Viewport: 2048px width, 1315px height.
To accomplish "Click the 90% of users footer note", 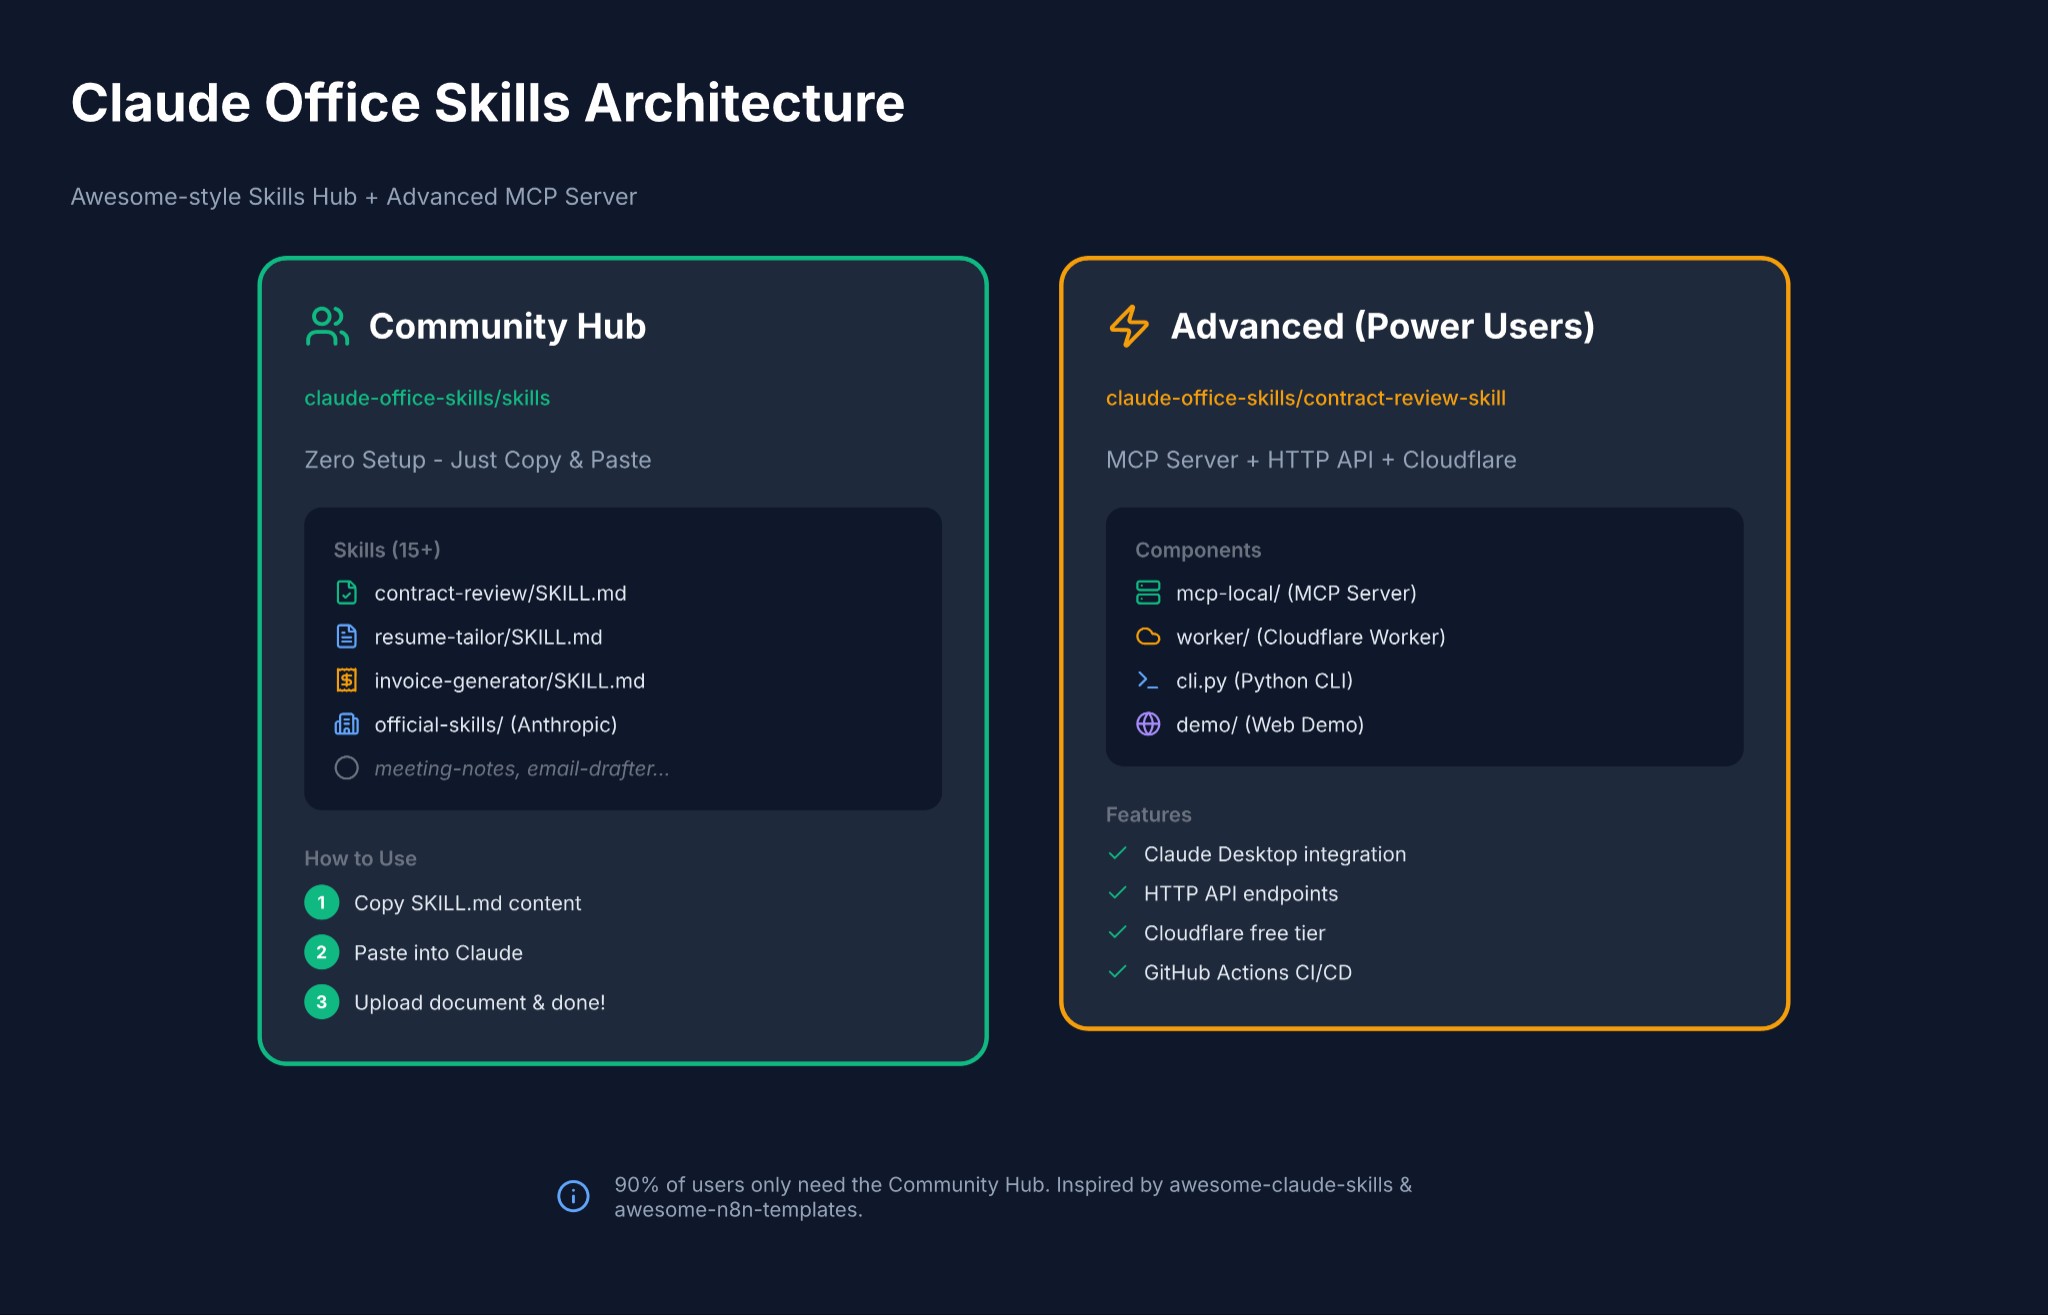I will (1013, 1197).
